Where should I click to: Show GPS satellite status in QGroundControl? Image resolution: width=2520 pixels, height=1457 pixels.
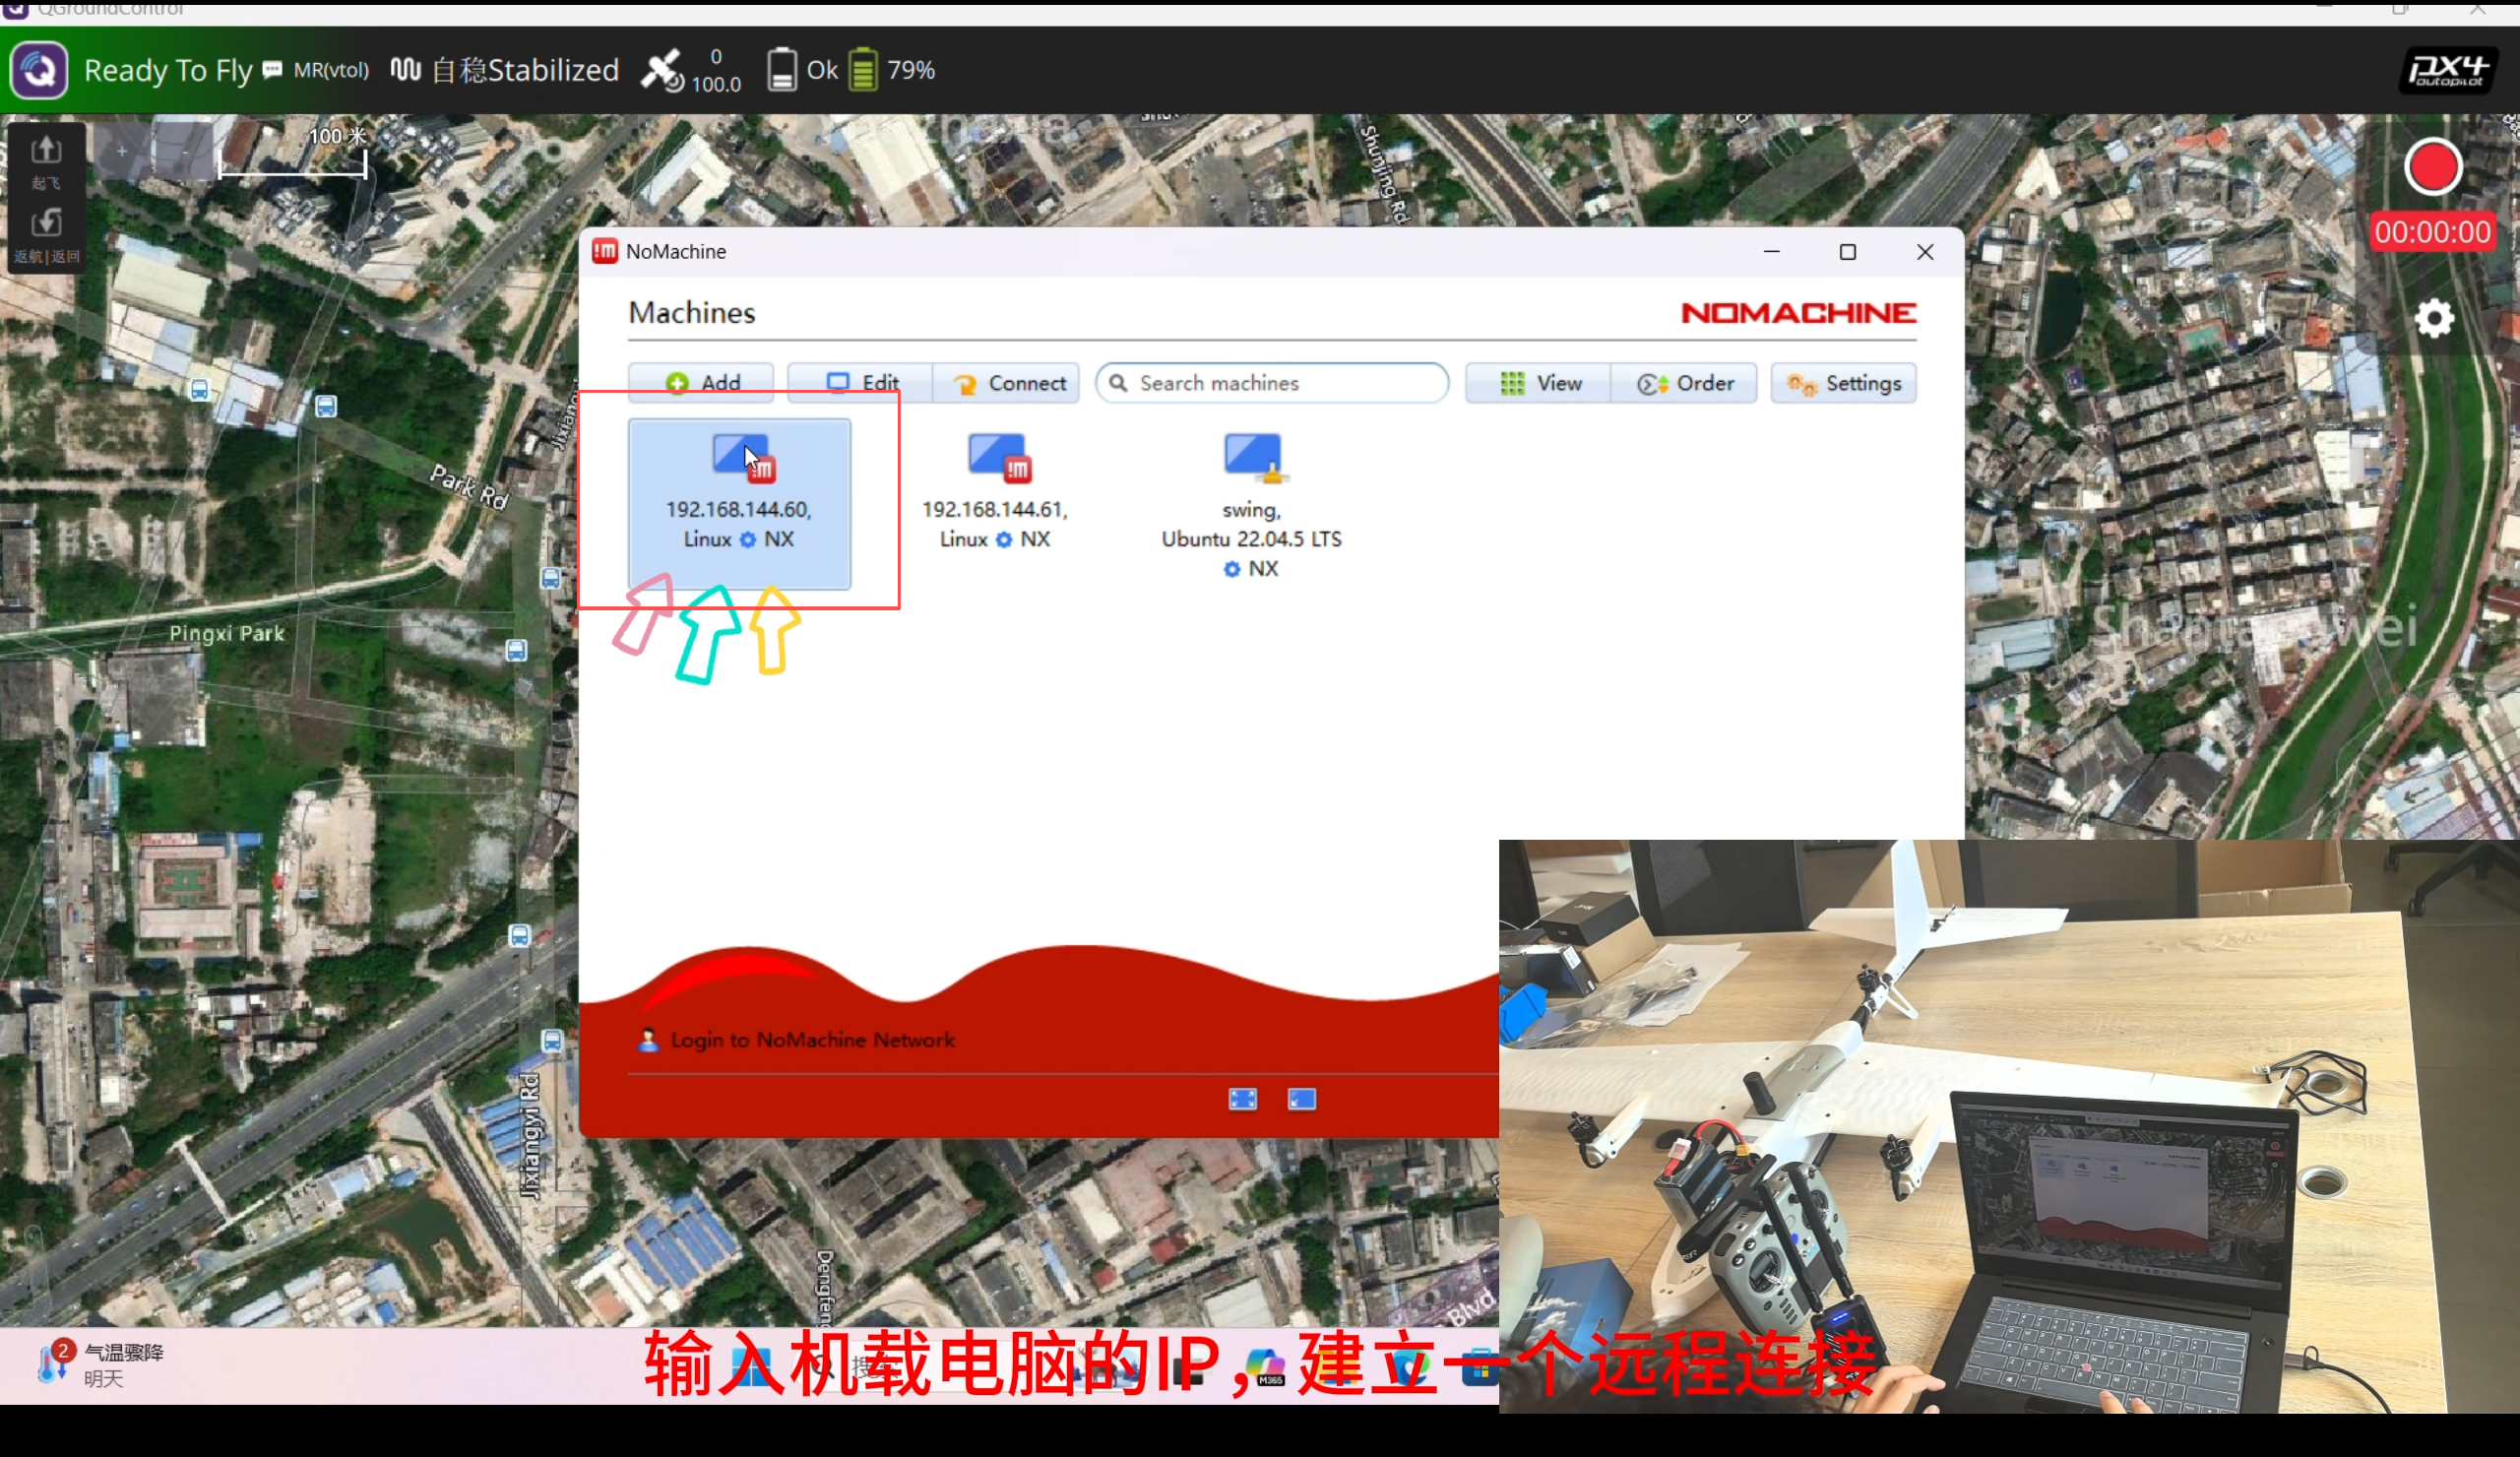pyautogui.click(x=691, y=70)
